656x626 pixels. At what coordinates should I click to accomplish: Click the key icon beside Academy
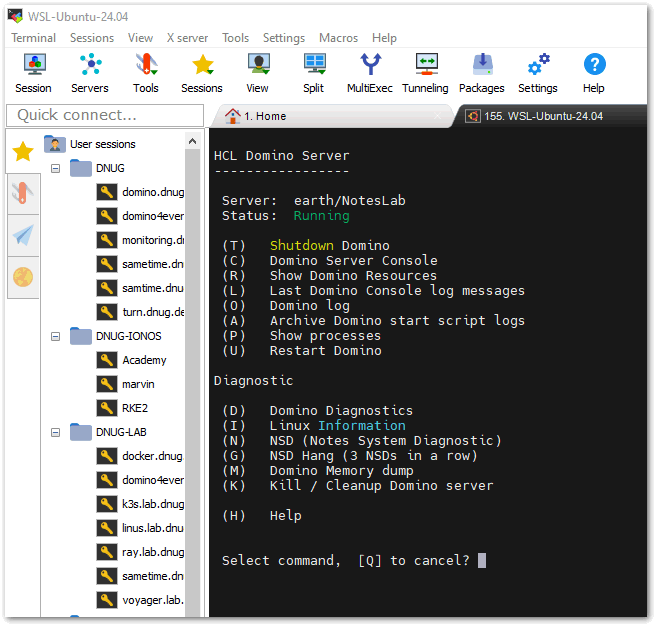click(107, 360)
